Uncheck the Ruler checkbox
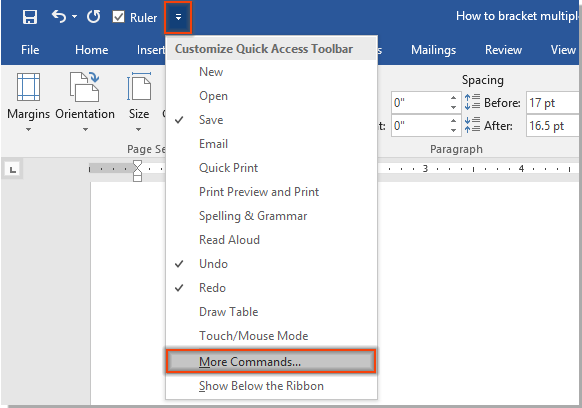 tap(118, 17)
